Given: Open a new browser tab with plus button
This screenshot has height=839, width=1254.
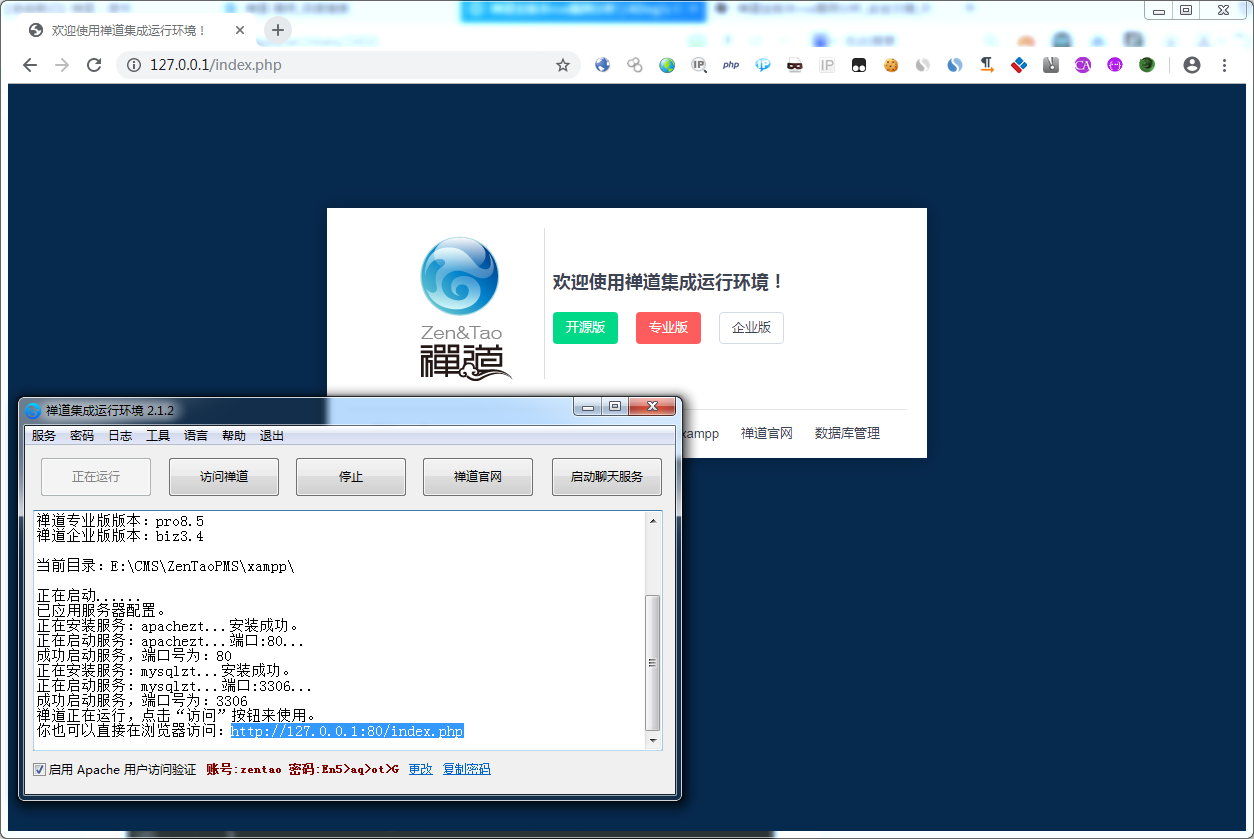Looking at the screenshot, I should coord(278,30).
